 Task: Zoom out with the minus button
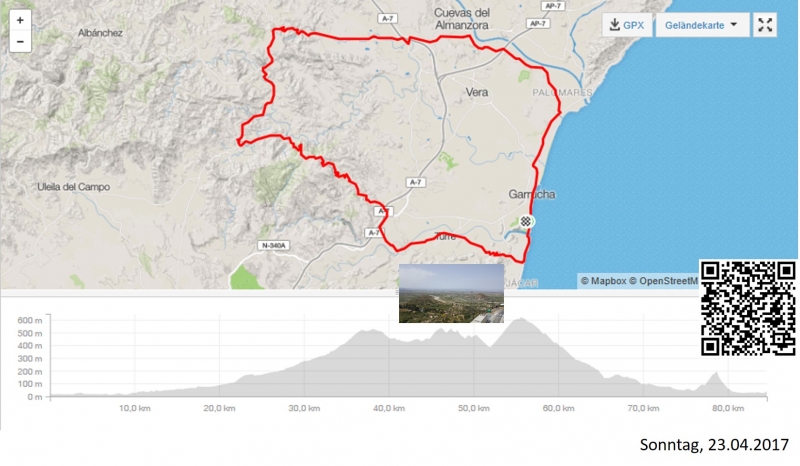pos(20,41)
